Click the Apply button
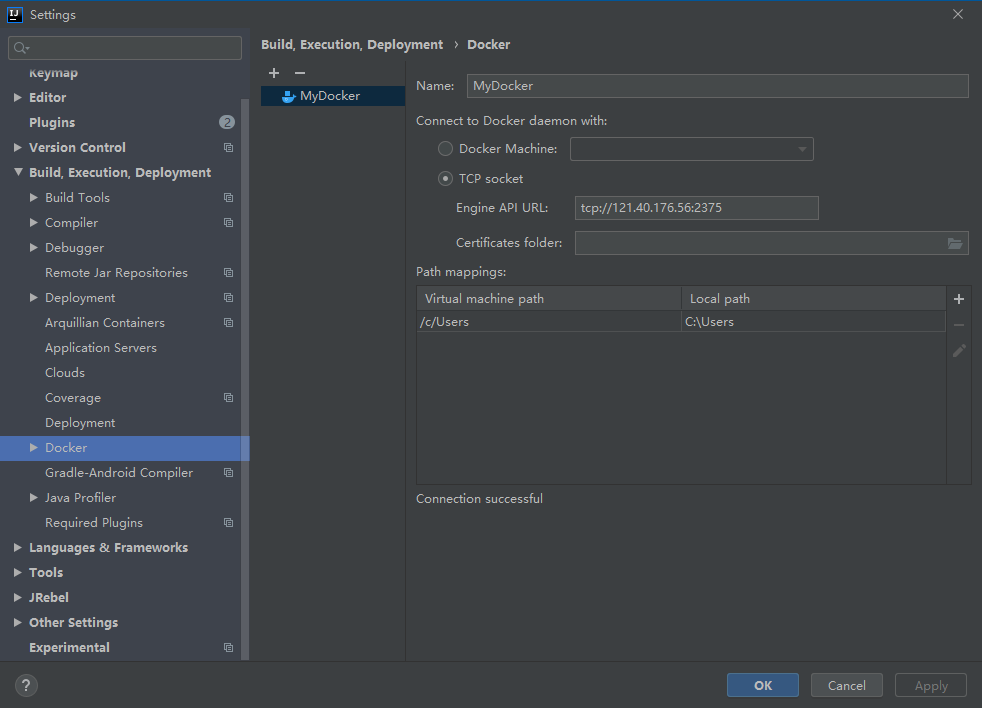Viewport: 982px width, 708px height. [931, 685]
